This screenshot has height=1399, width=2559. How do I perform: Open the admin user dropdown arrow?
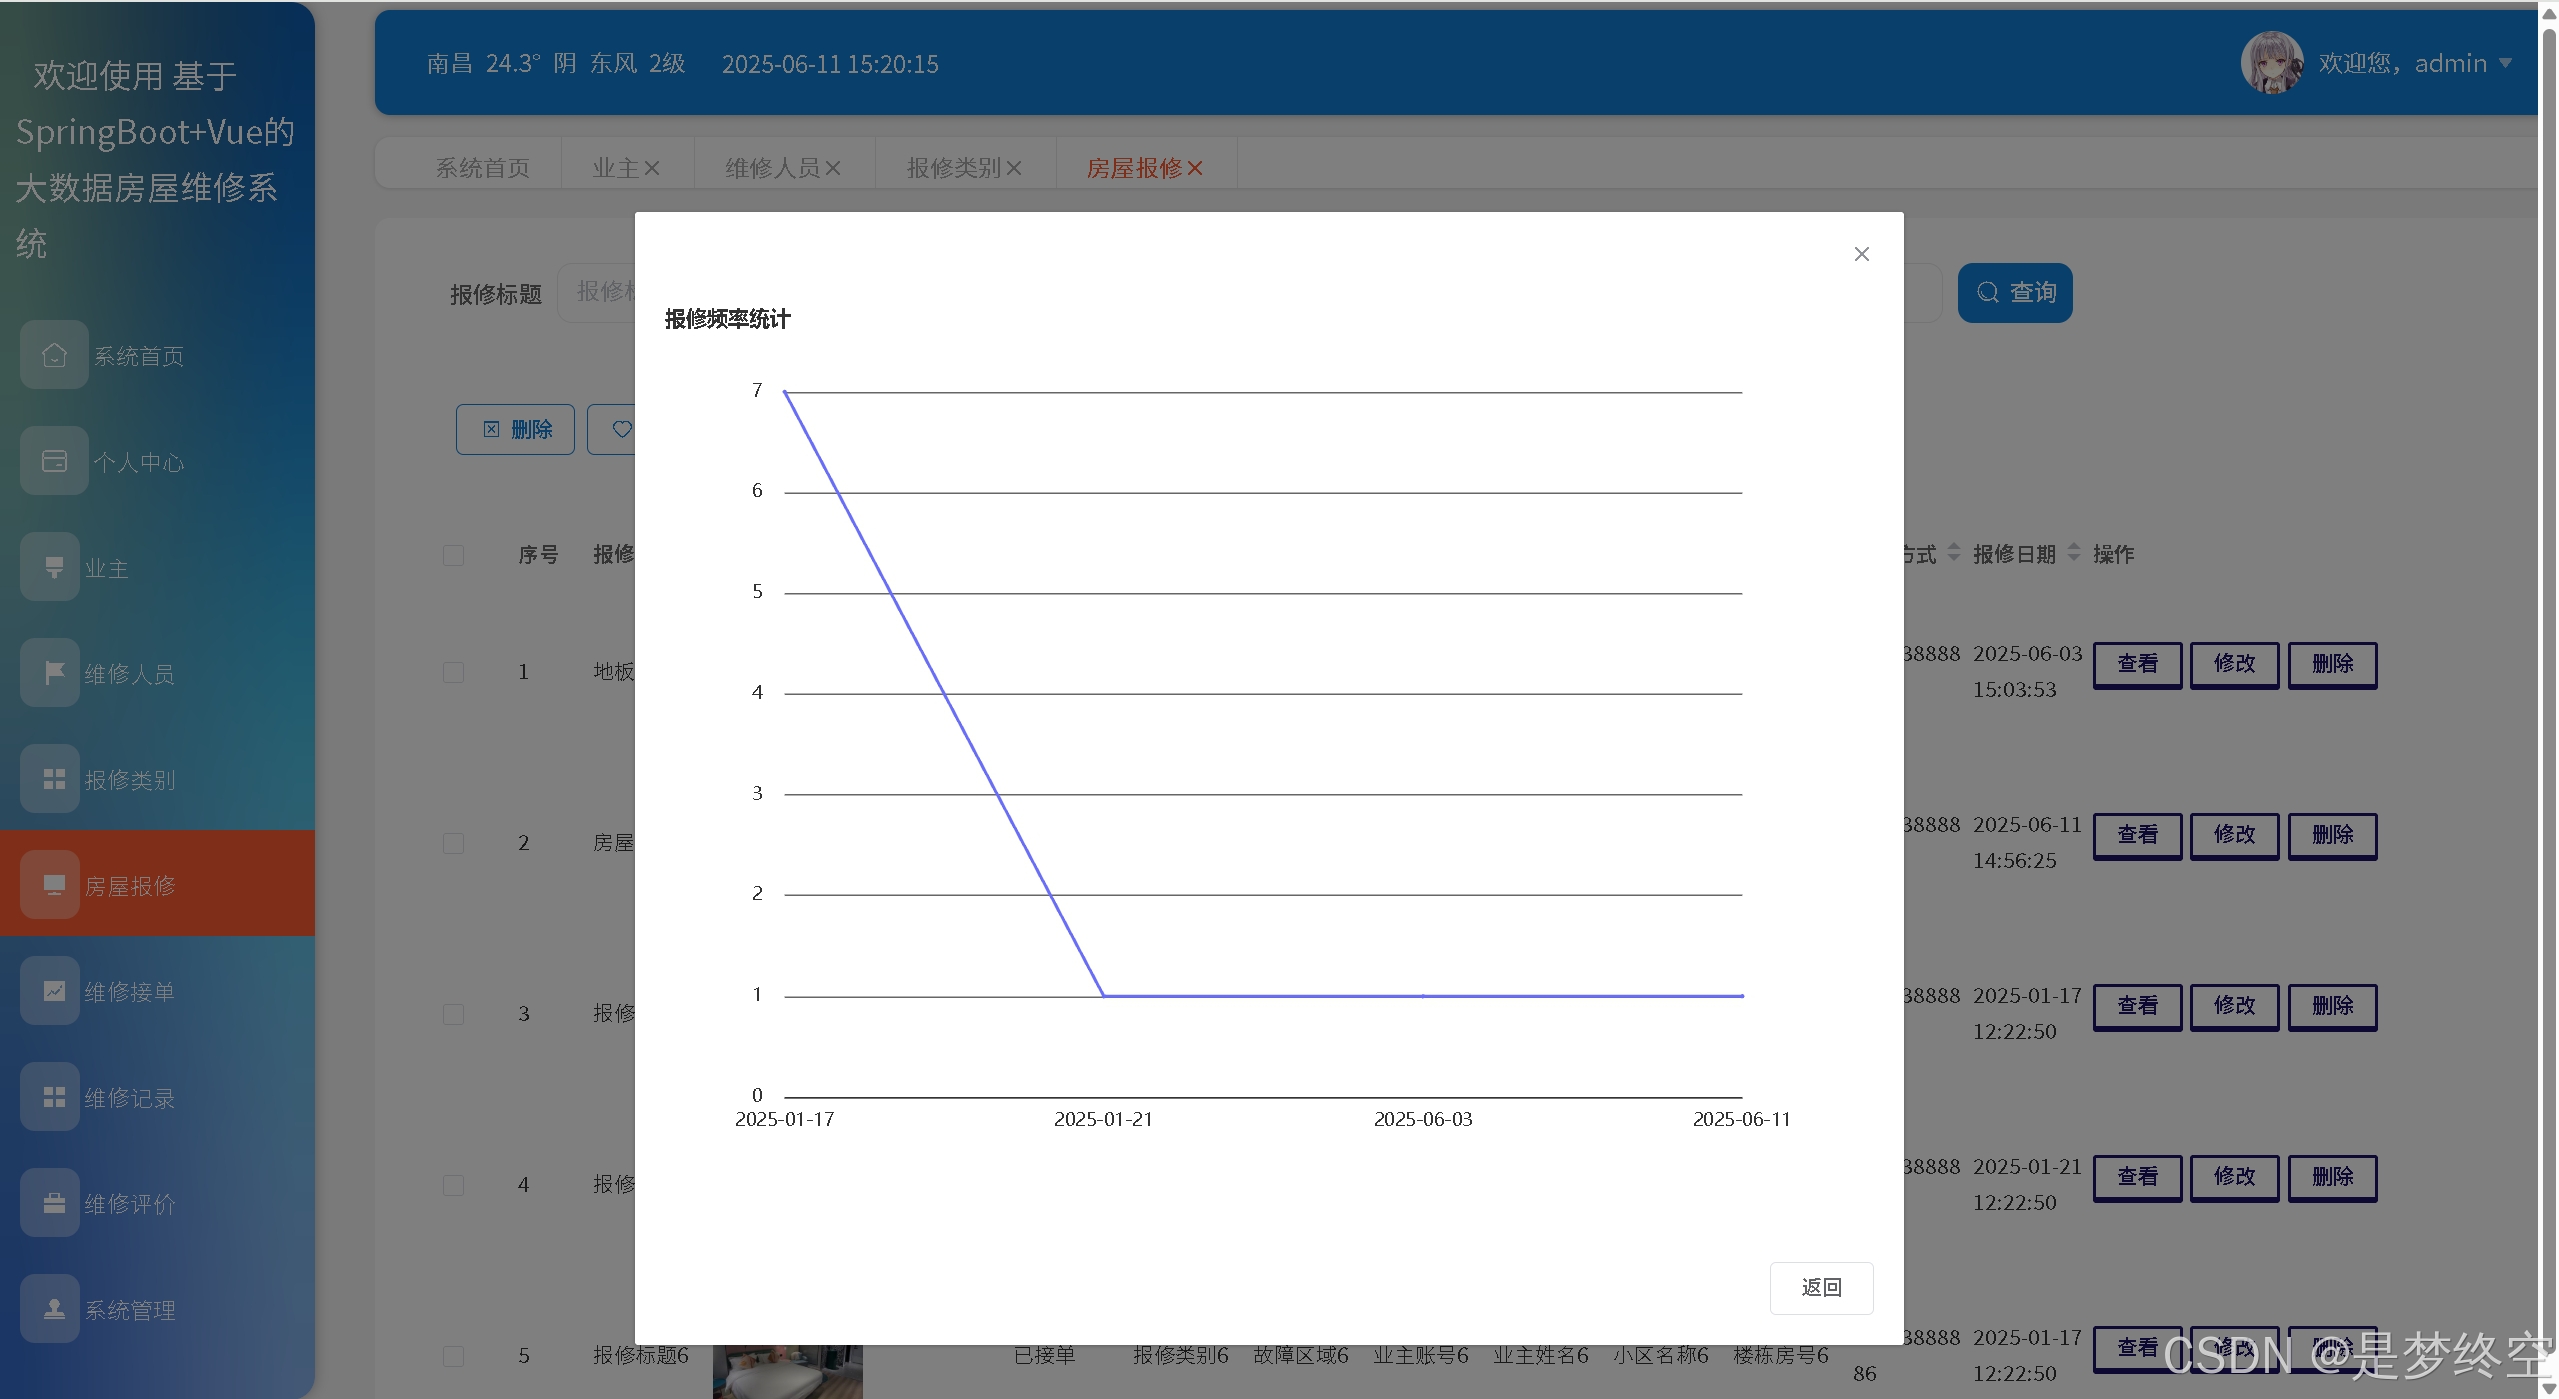(x=2505, y=63)
